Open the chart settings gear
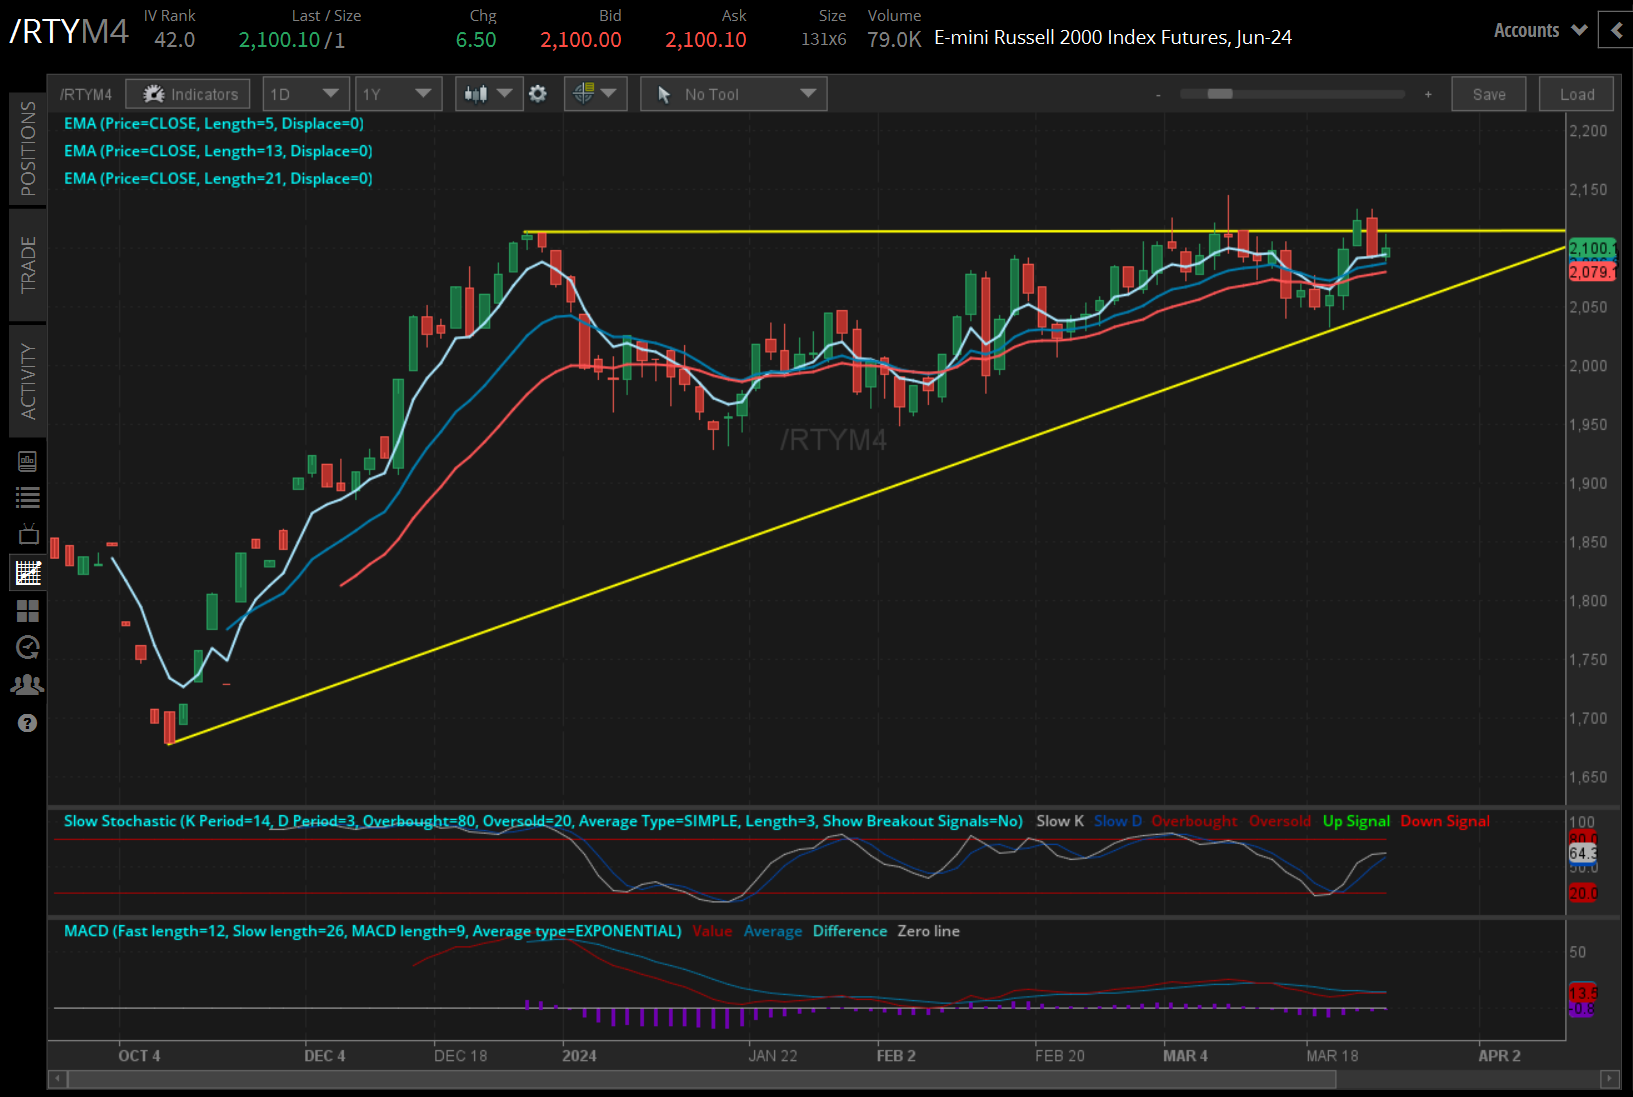1633x1097 pixels. coord(538,94)
